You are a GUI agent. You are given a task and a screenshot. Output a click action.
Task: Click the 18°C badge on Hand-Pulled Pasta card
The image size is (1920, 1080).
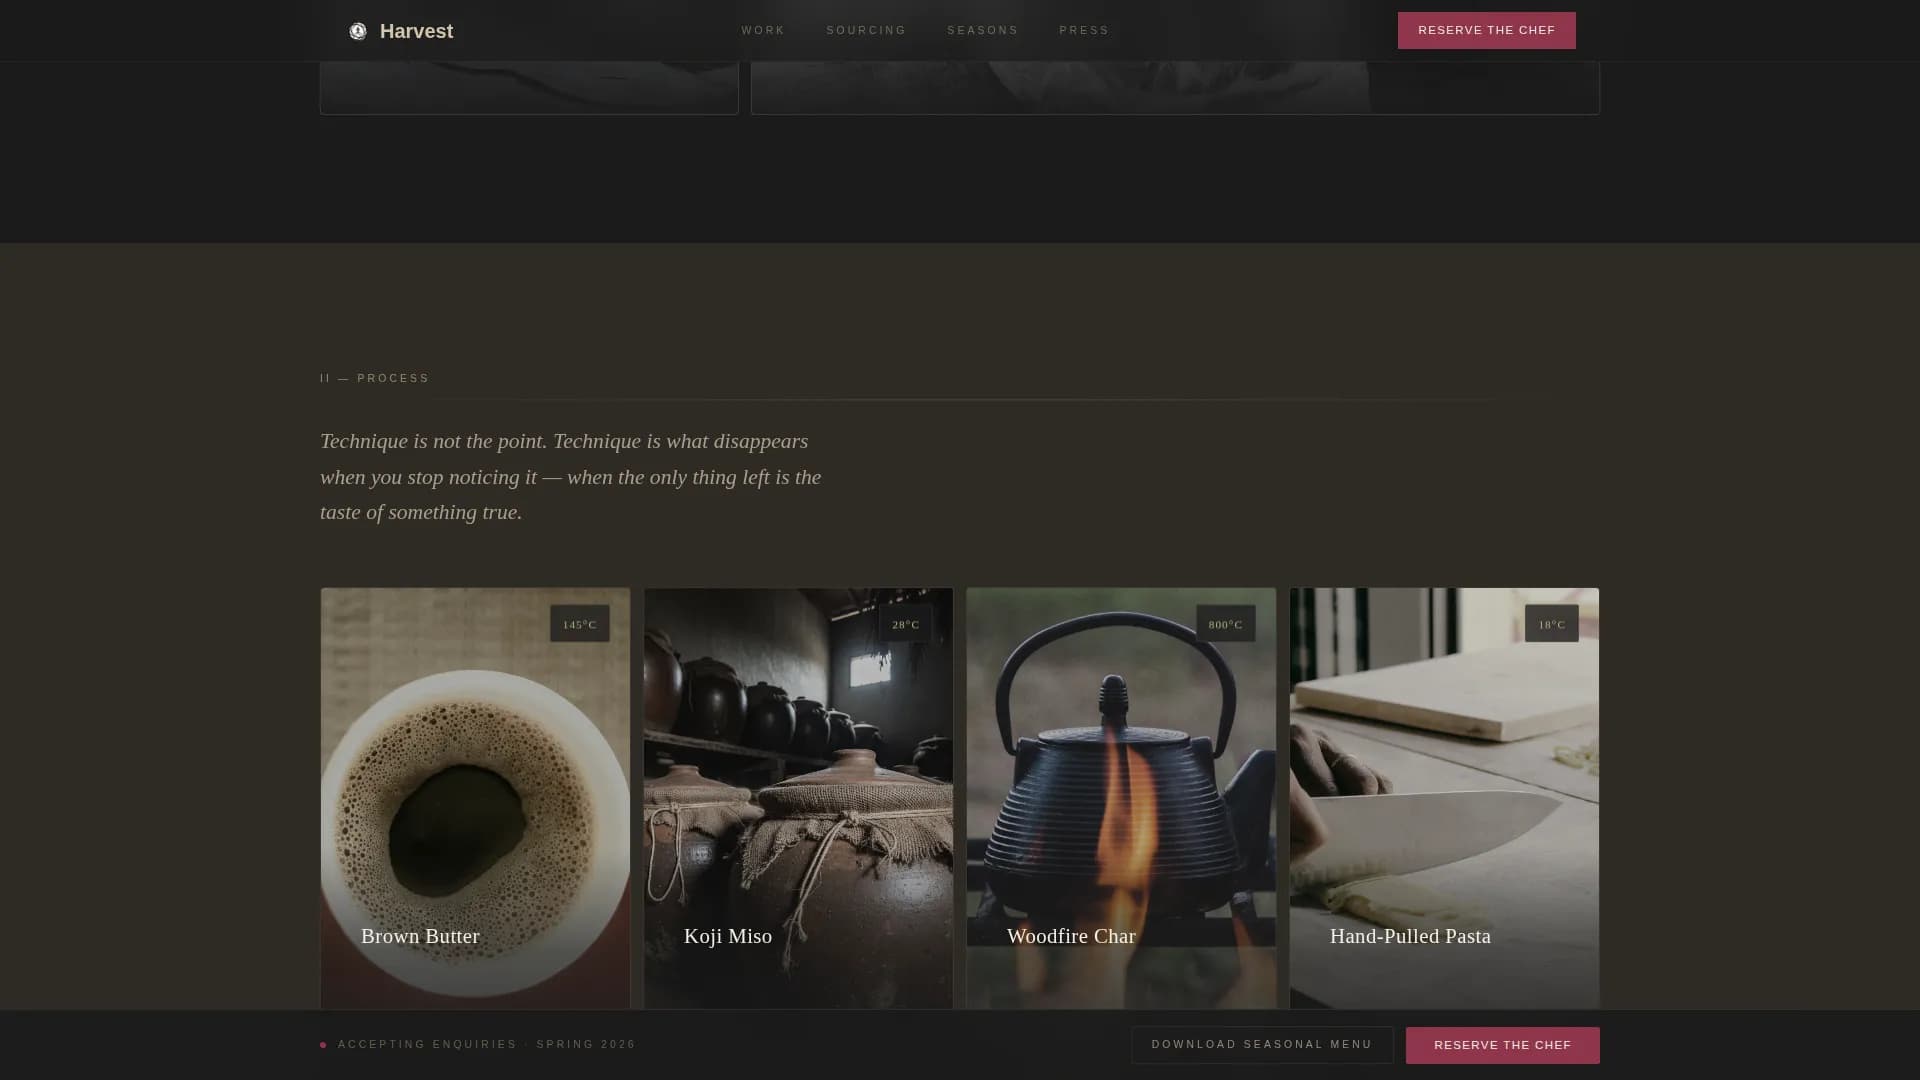pyautogui.click(x=1551, y=623)
